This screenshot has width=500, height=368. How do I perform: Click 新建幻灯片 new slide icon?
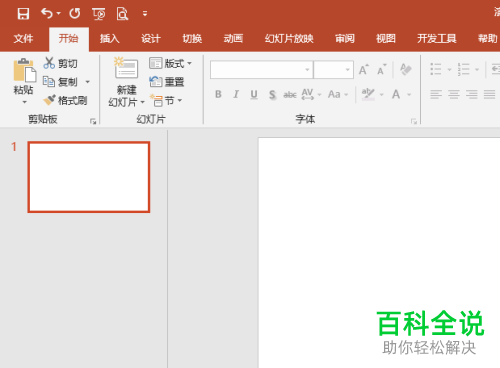click(126, 68)
